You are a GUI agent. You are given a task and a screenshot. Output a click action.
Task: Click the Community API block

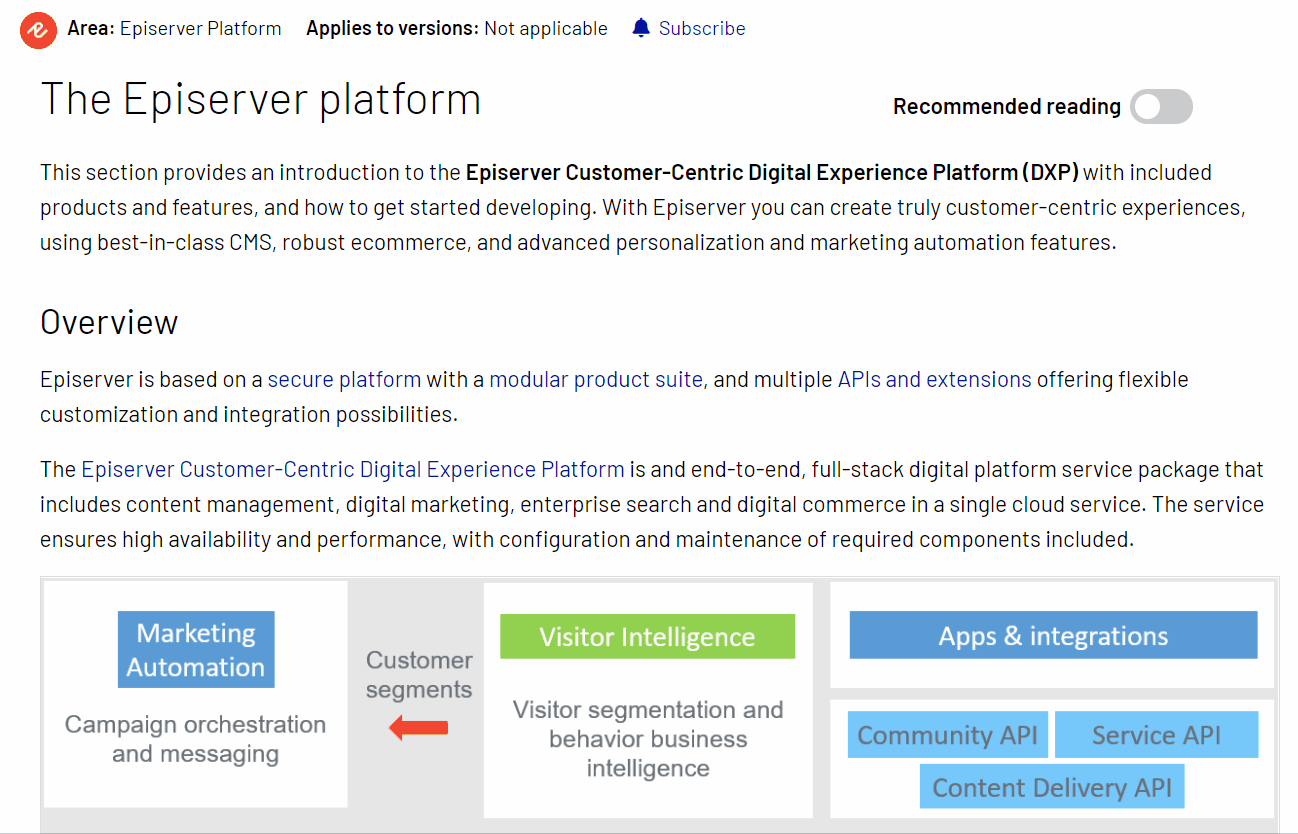point(947,735)
